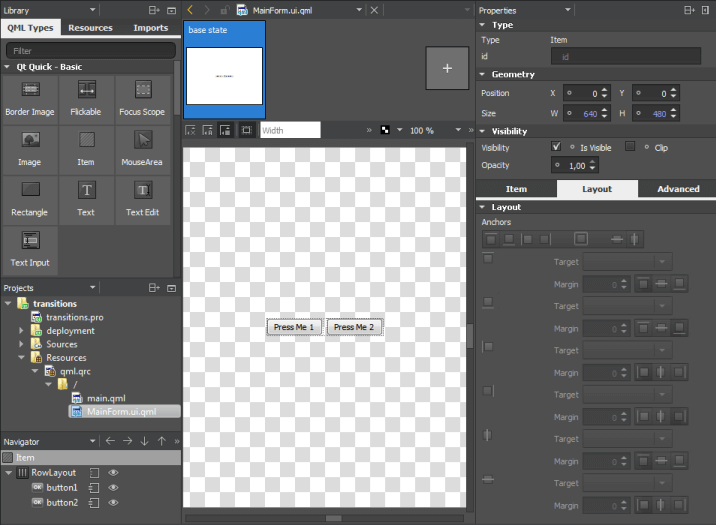The image size is (716, 525).
Task: Click the anchor to top icon
Action: tap(491, 239)
